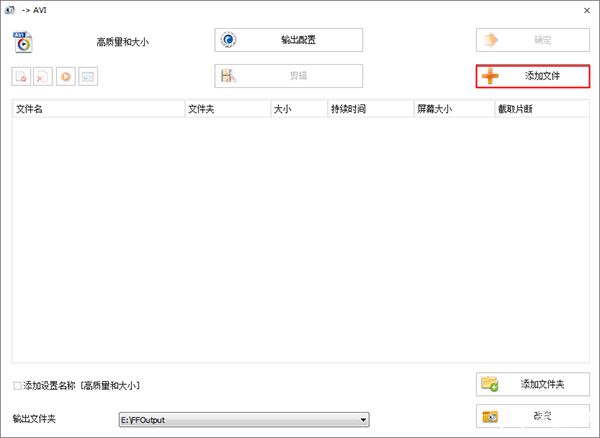
Task: Click the 截取片断 column header
Action: [x=540, y=108]
